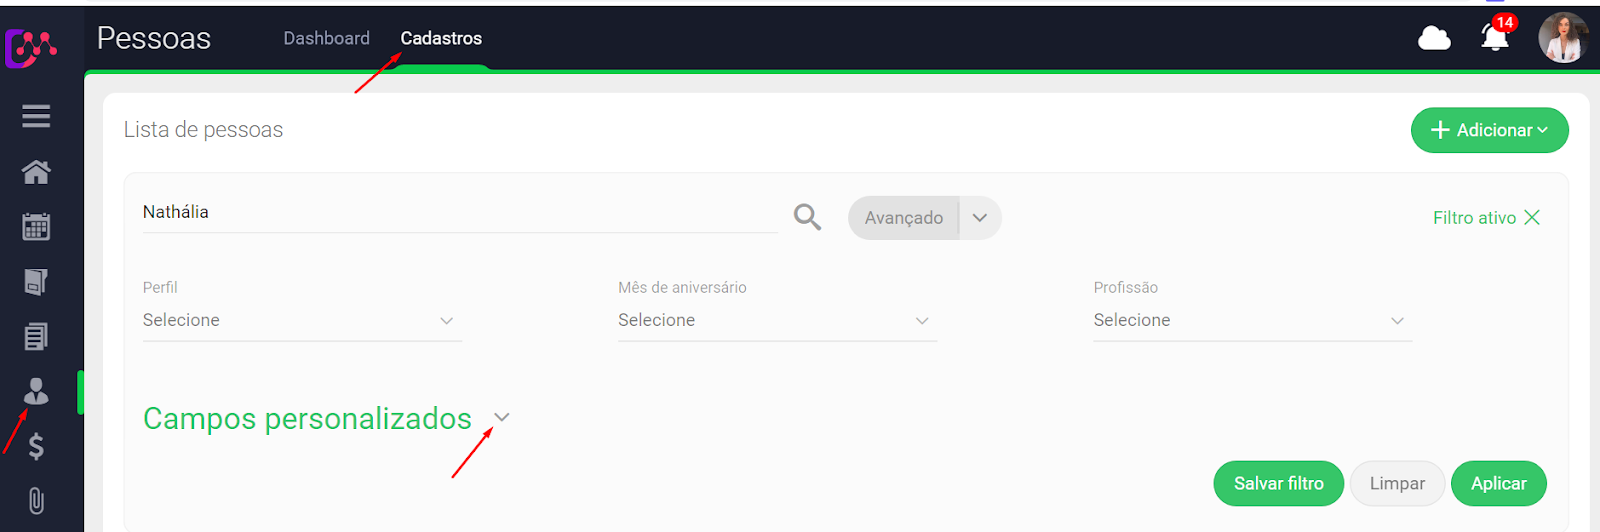Screen dimensions: 1600x532
Task: Switch to the Dashboard tab
Action: (x=326, y=38)
